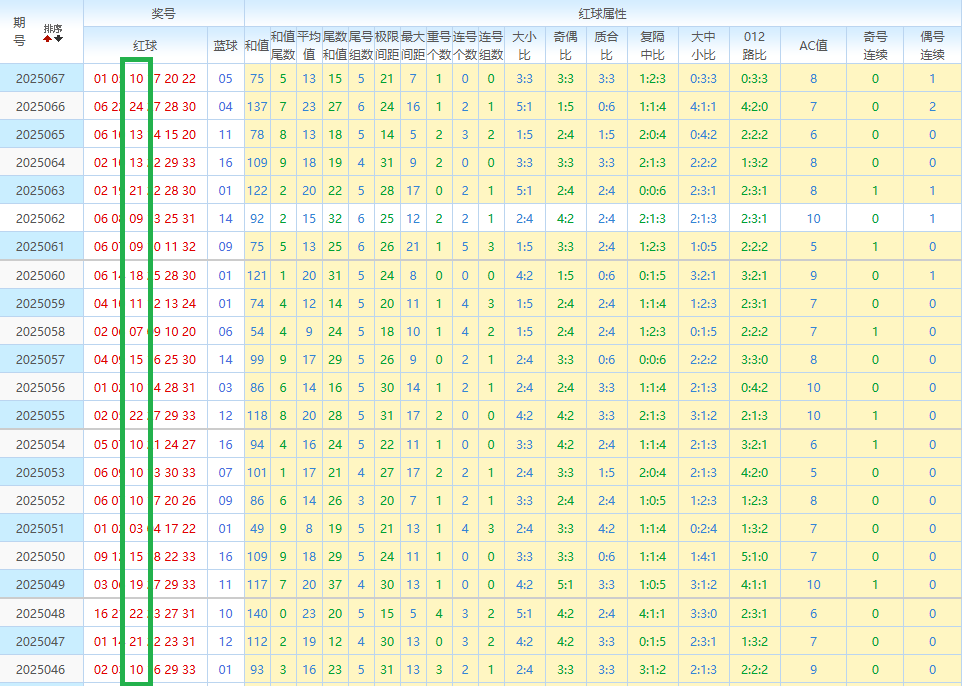The width and height of the screenshot is (962, 686).
Task: Click the 红球属性 group header
Action: pos(602,13)
